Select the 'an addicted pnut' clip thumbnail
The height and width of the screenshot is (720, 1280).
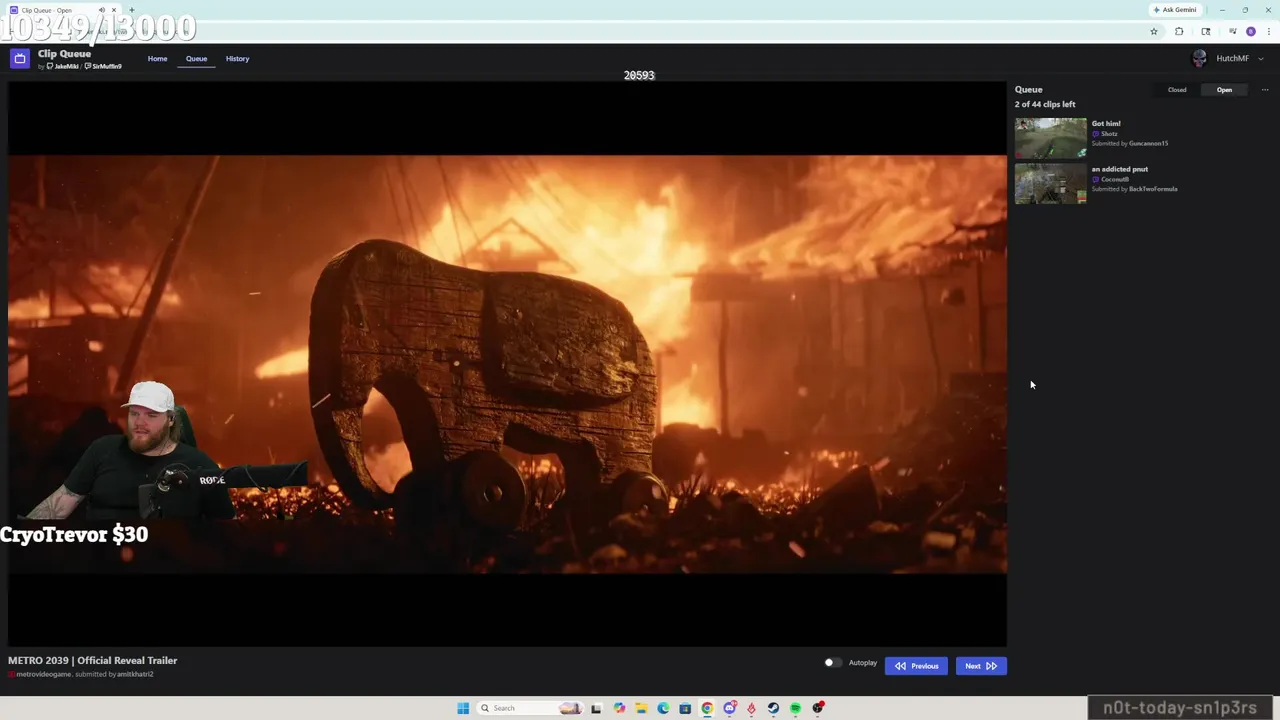click(x=1050, y=184)
